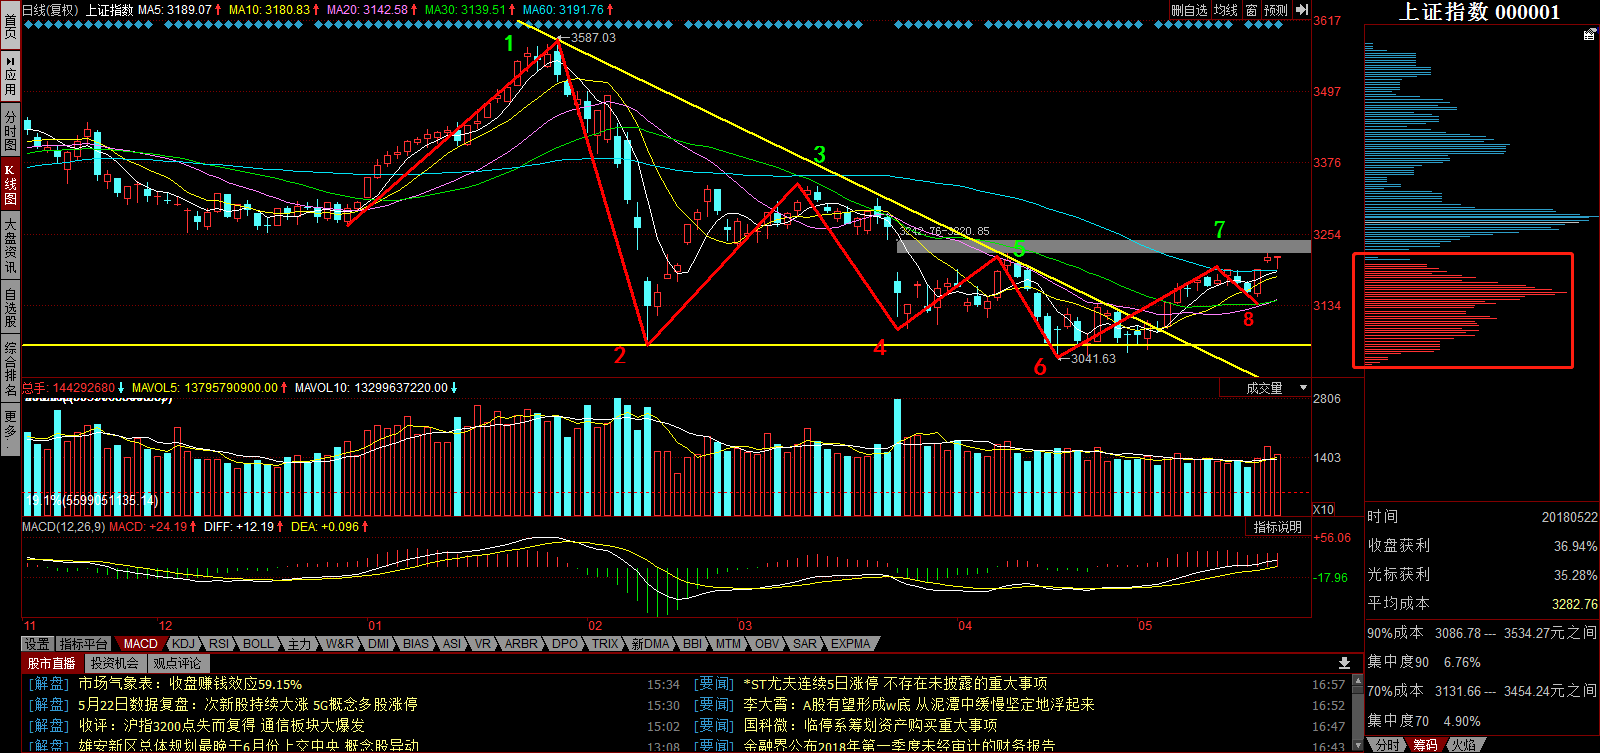Open the 应用 sidebar item
The width and height of the screenshot is (1600, 753).
[10, 76]
